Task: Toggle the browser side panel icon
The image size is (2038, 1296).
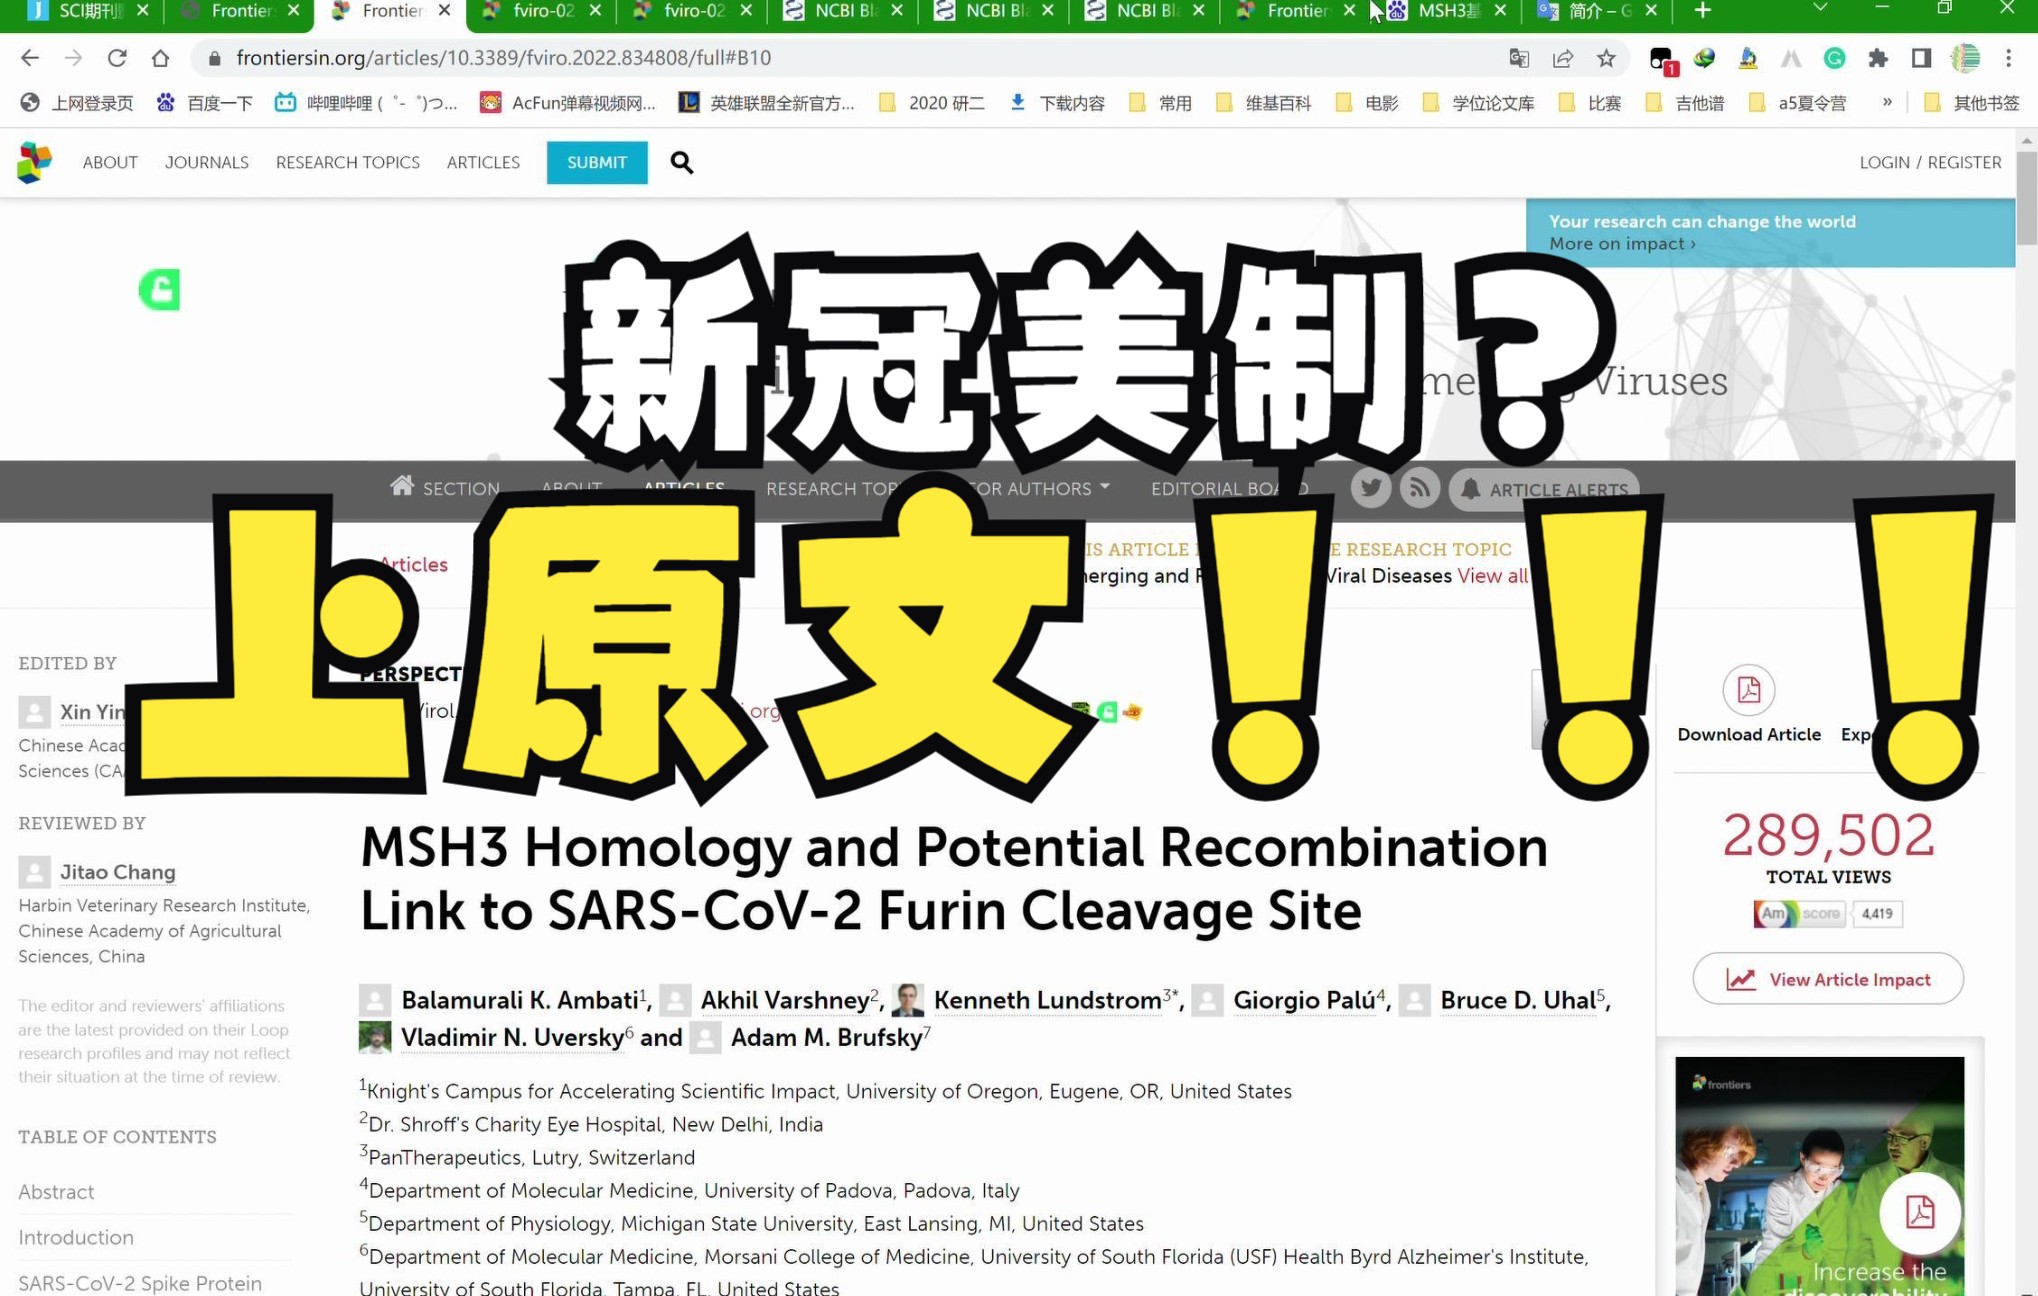Action: tap(1921, 58)
